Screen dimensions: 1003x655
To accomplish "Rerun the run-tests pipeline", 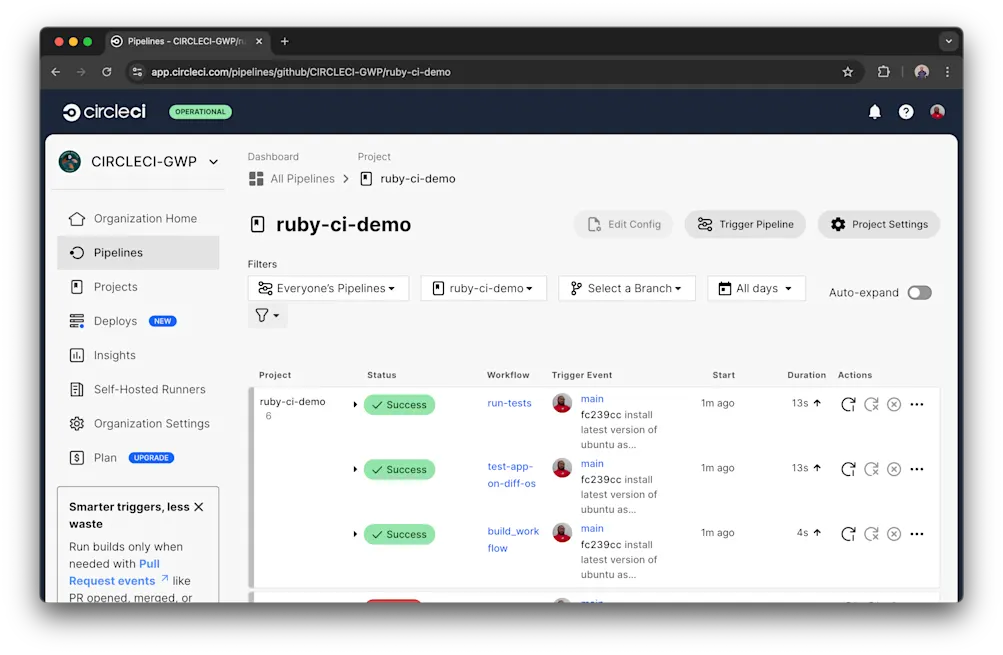I will 848,404.
